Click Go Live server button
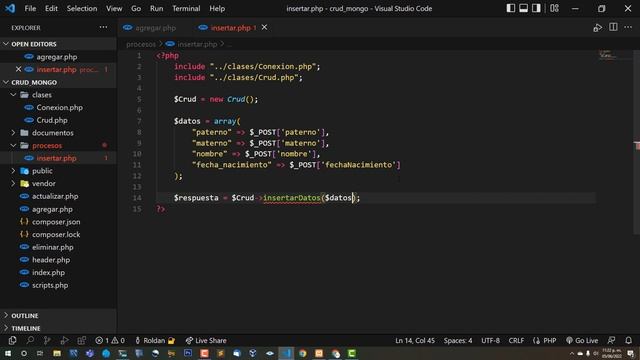Viewport: 640px width, 360px height. click(582, 340)
